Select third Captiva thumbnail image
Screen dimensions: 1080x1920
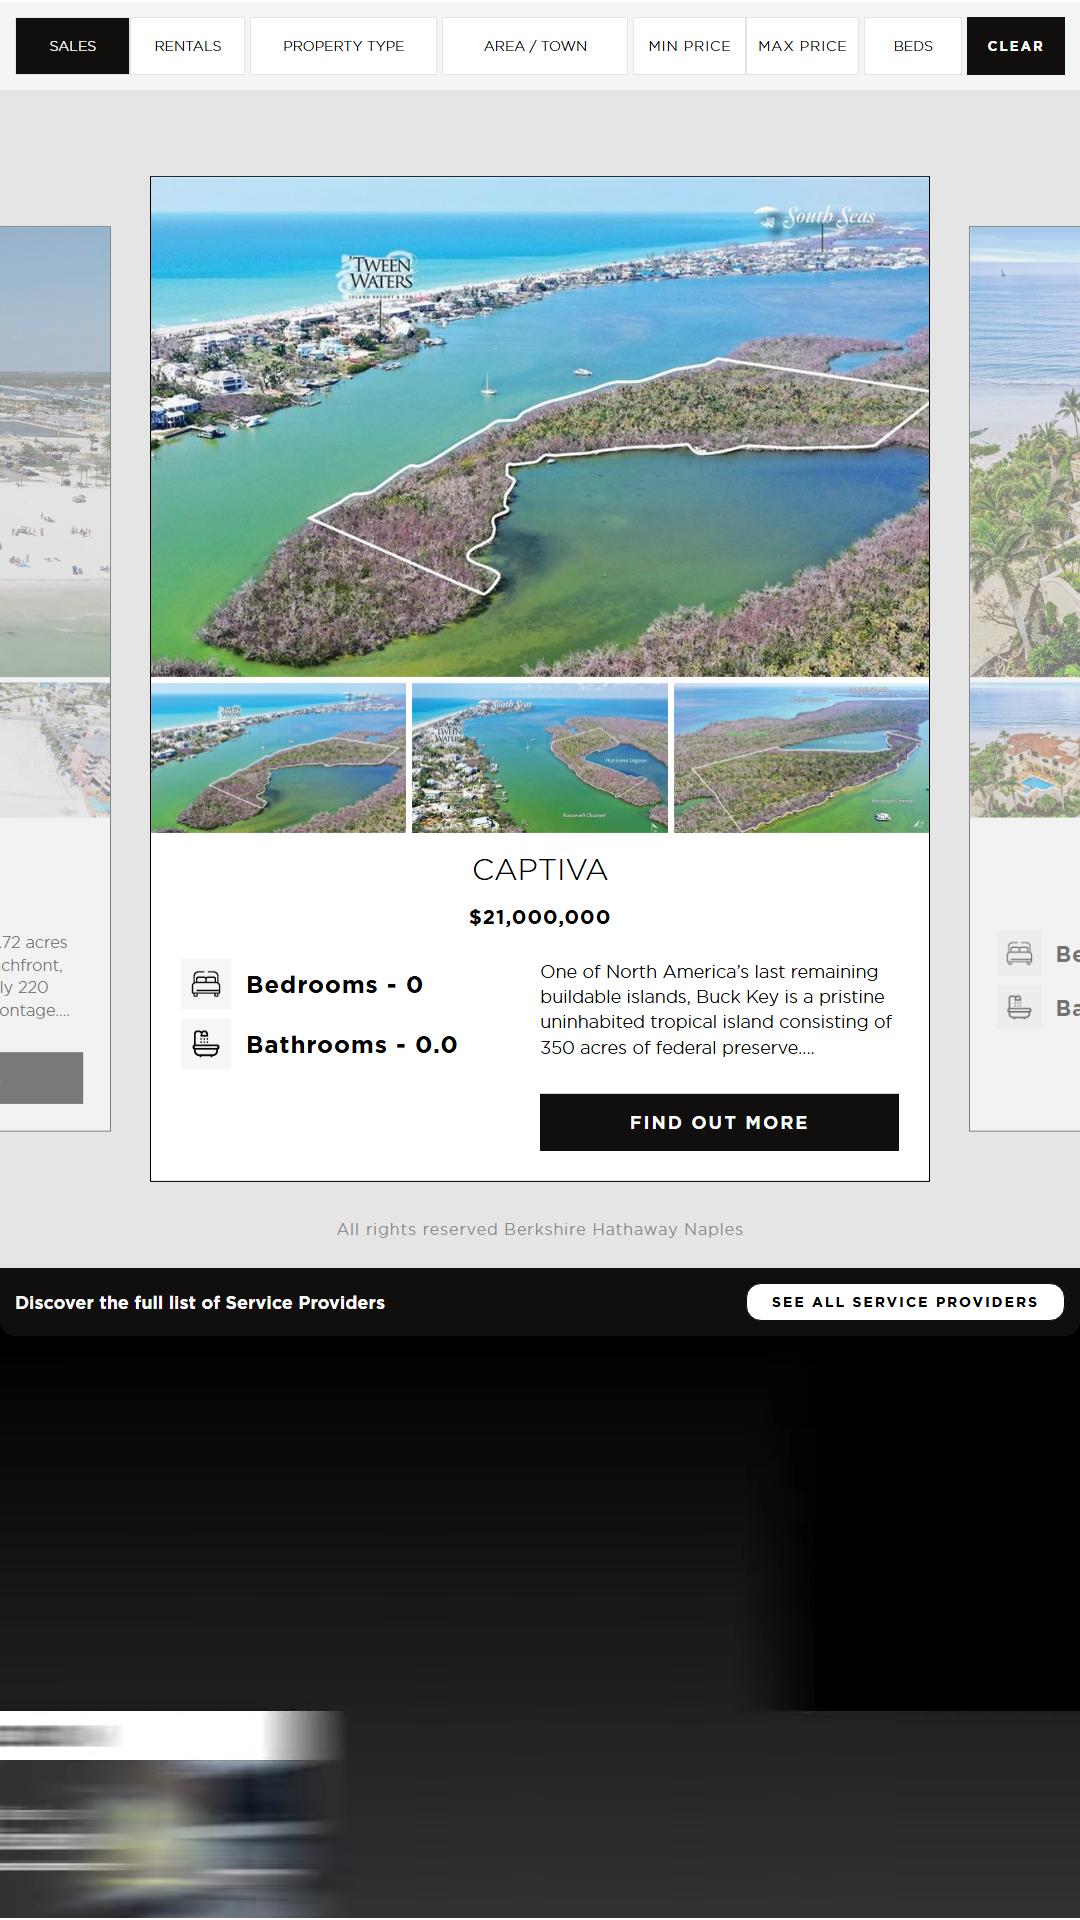801,758
